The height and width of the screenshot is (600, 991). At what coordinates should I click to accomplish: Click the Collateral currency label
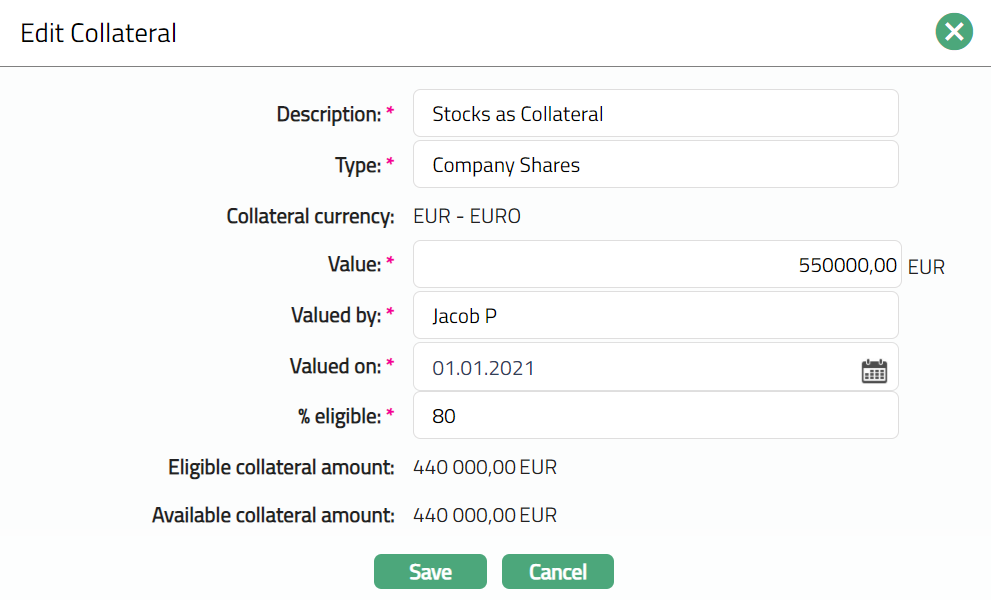(310, 216)
